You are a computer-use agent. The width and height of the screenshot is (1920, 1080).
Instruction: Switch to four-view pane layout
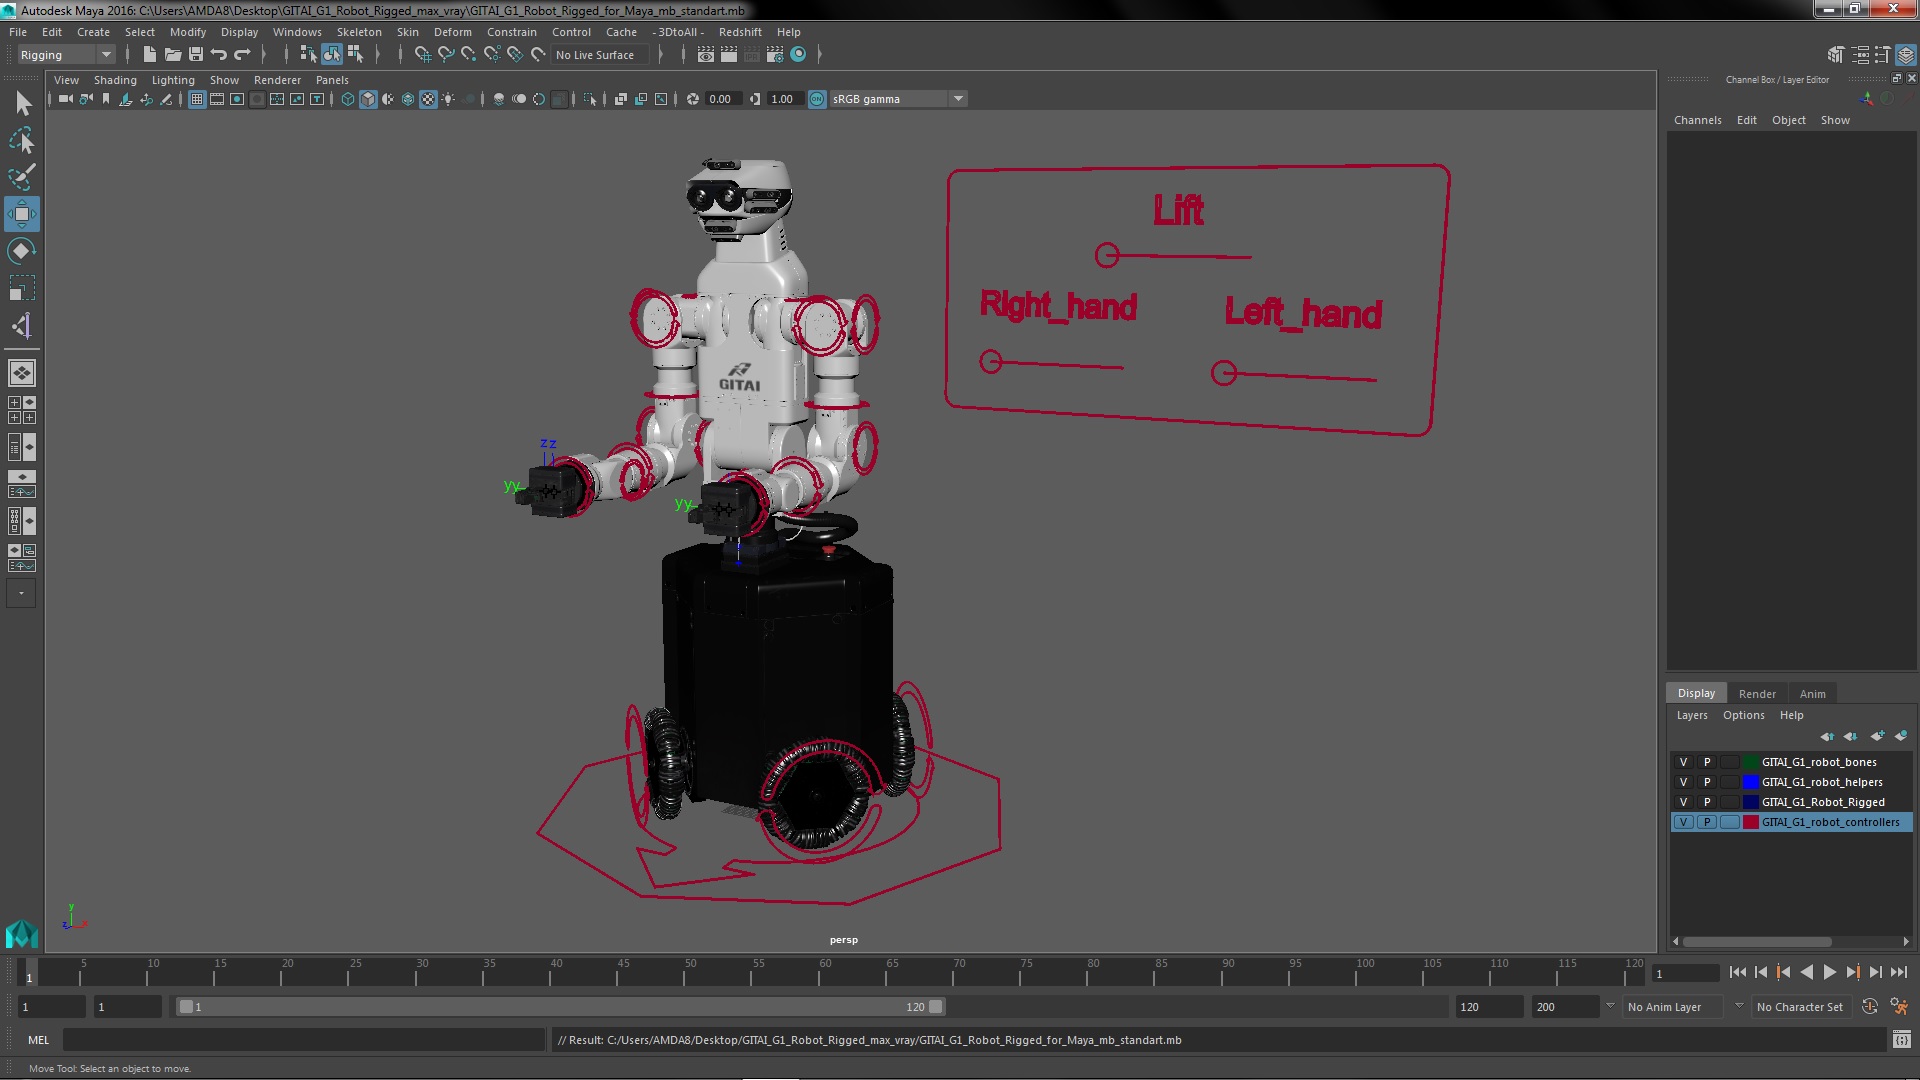tap(22, 410)
